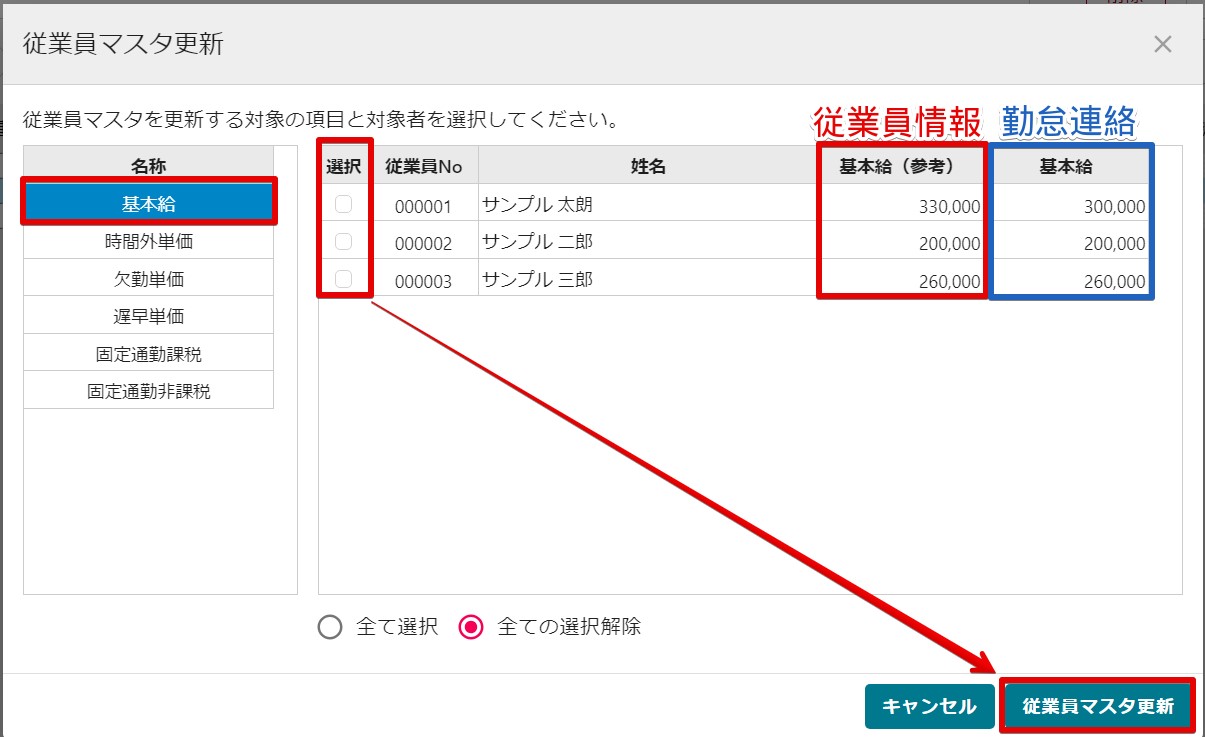Select 固定通勤課税 in the 名称 list
The height and width of the screenshot is (737, 1205).
[149, 353]
